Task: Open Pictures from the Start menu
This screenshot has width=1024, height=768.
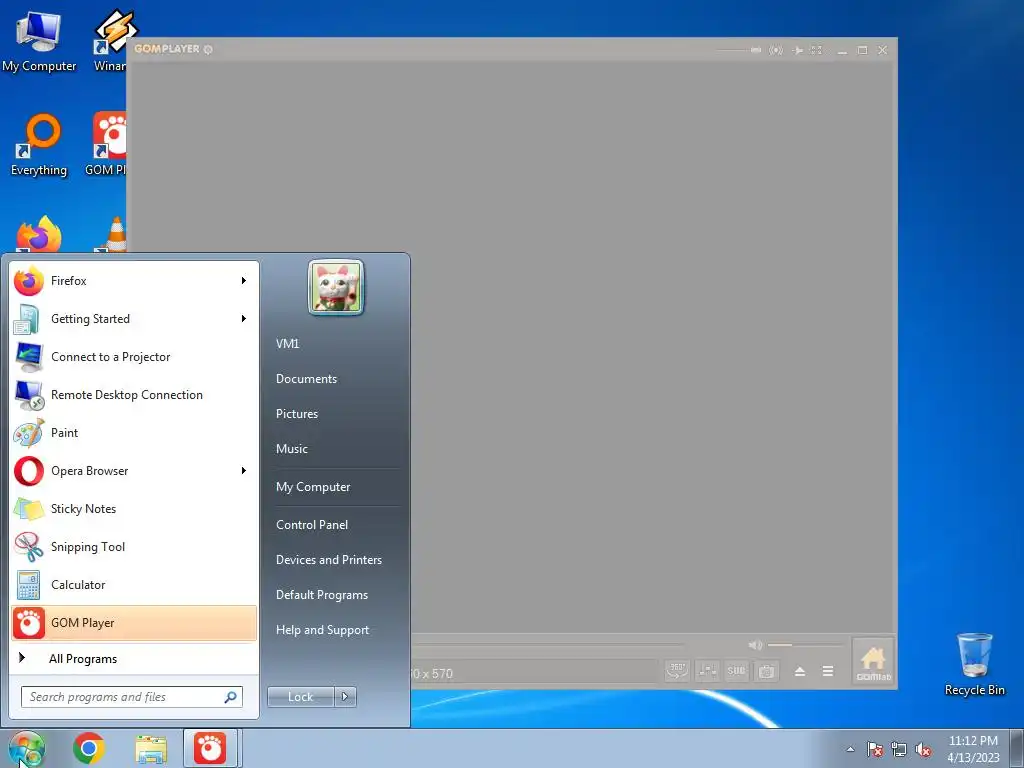Action: coord(297,414)
